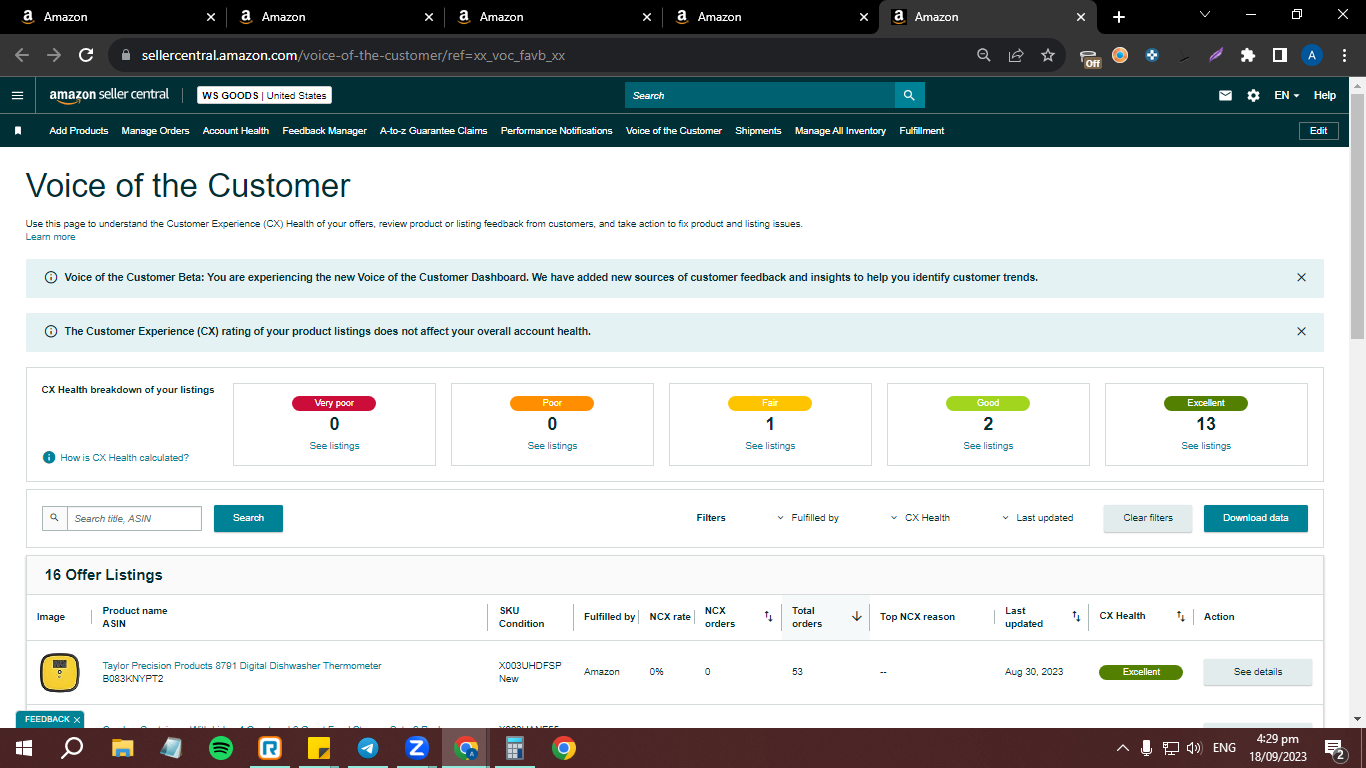Sort by NCX orders column arrows
The width and height of the screenshot is (1366, 768).
[768, 617]
